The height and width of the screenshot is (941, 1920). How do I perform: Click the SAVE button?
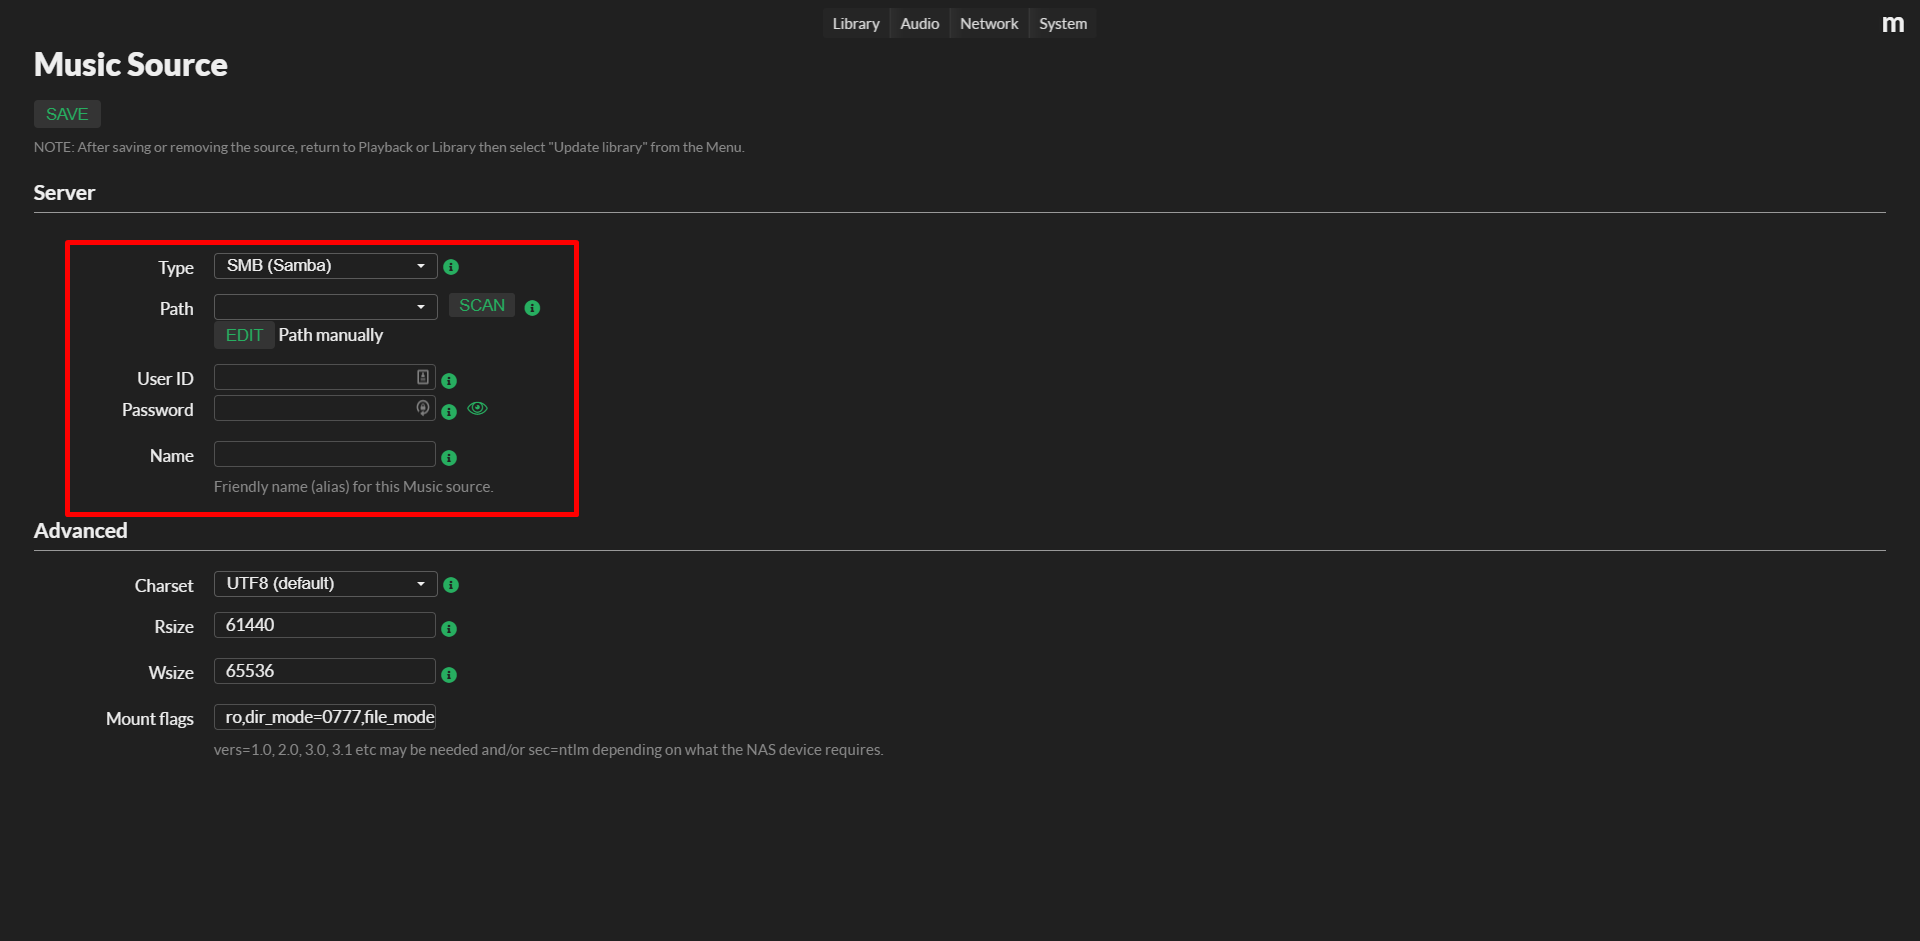pyautogui.click(x=67, y=114)
